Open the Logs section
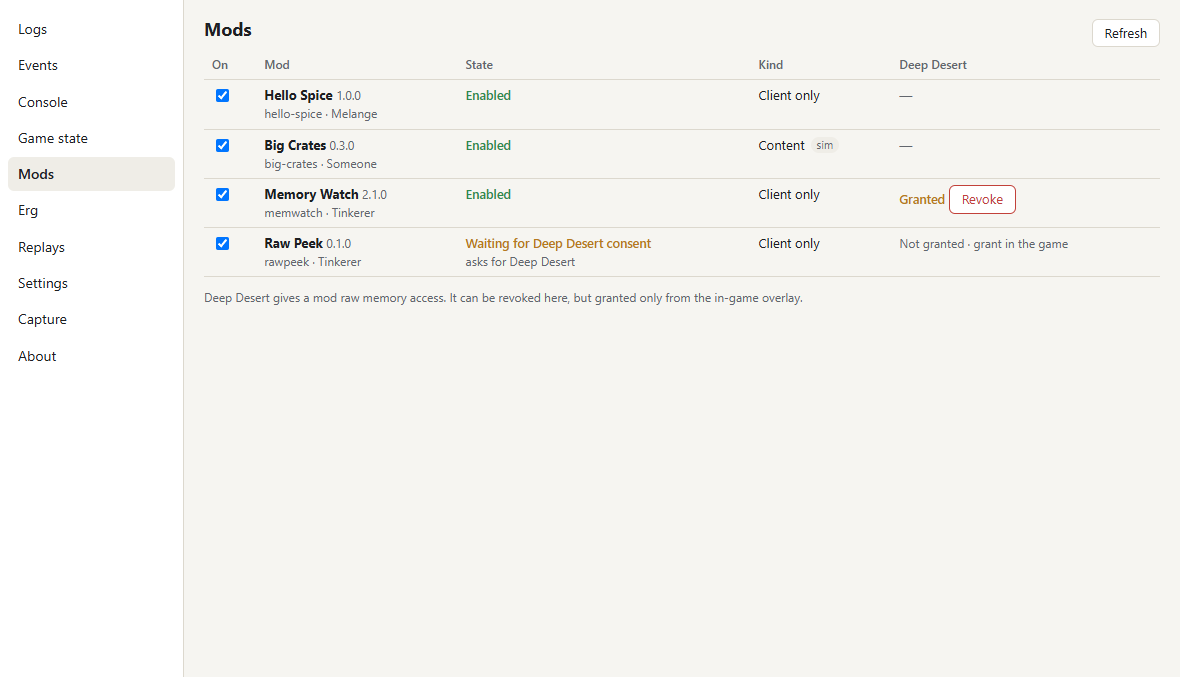Viewport: 1180px width, 677px height. pyautogui.click(x=91, y=29)
